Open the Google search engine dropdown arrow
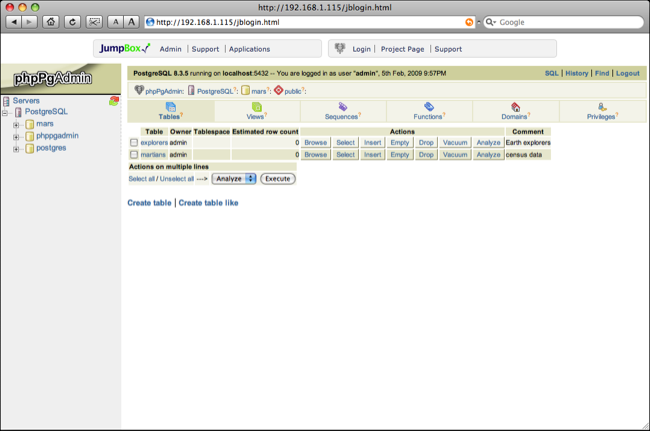 [x=495, y=22]
